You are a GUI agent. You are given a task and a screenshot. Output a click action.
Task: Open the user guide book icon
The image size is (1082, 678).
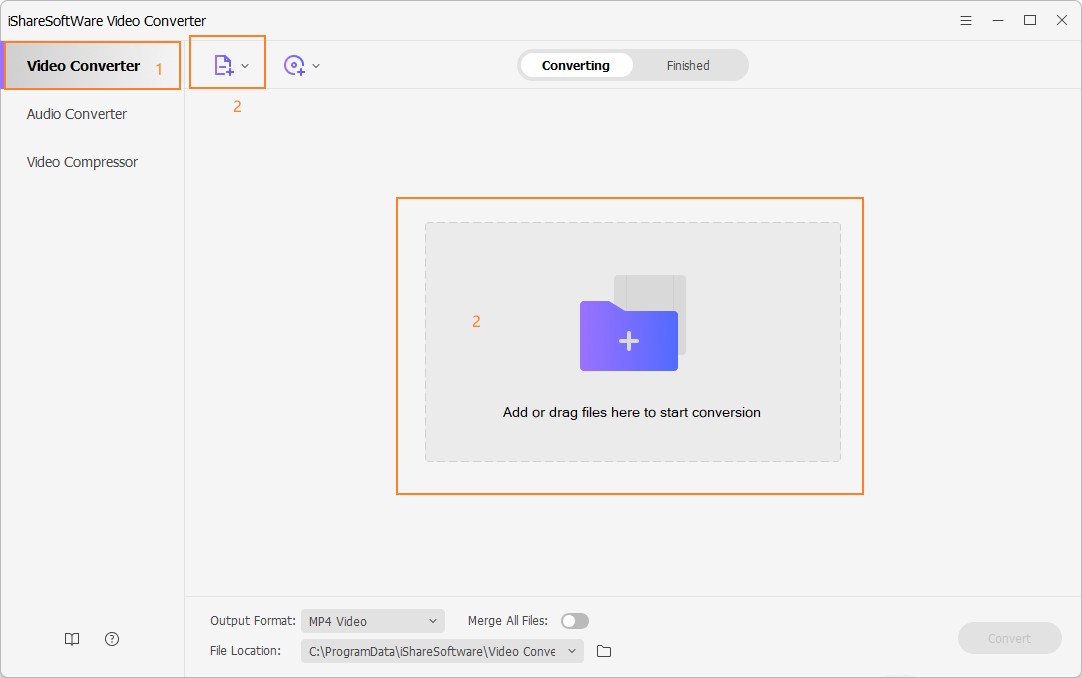[x=71, y=638]
